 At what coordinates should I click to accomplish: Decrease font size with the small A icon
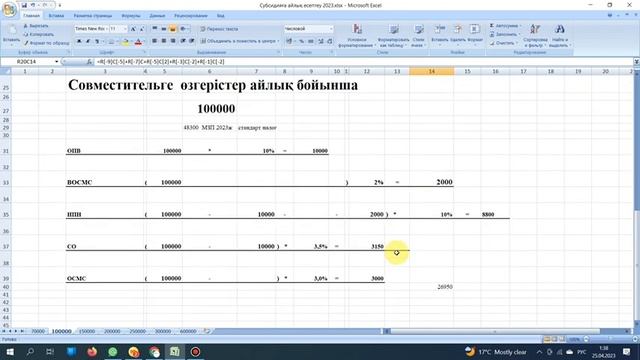(x=142, y=29)
